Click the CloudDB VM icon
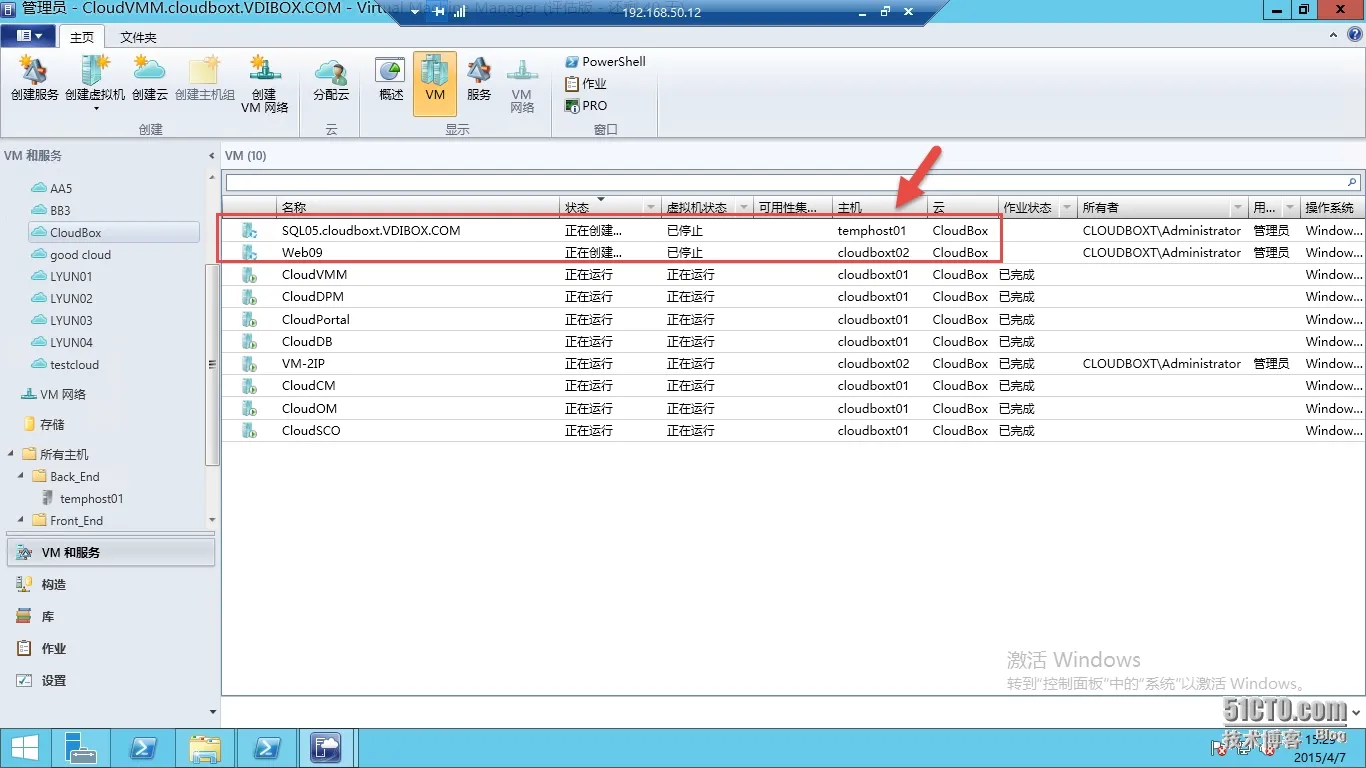1366x768 pixels. tap(249, 341)
